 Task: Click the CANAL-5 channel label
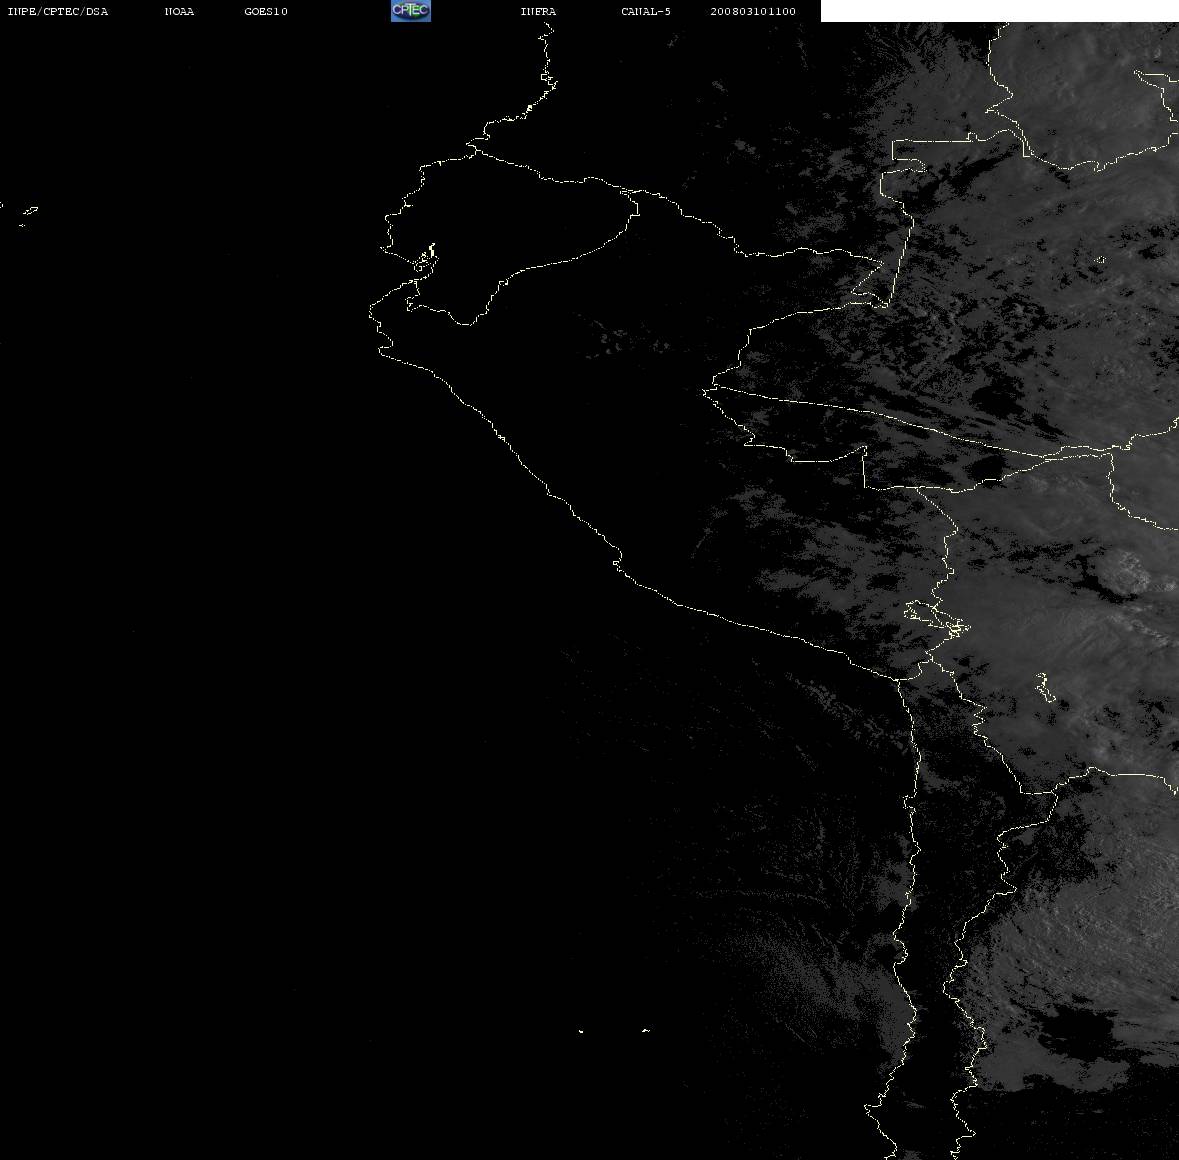[646, 11]
